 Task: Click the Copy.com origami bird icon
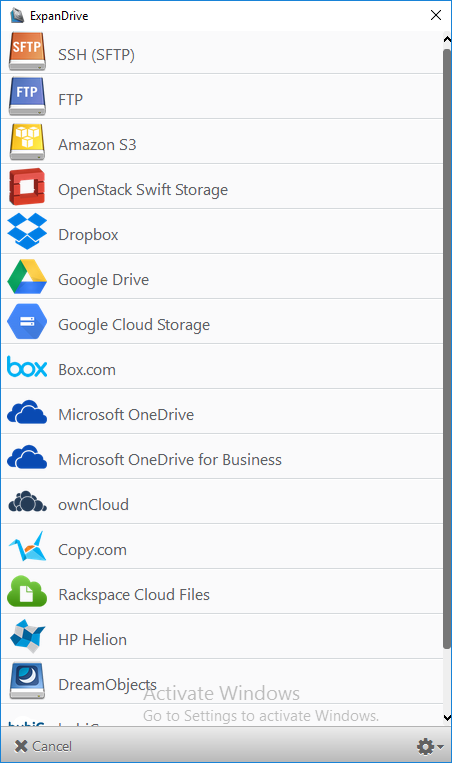pyautogui.click(x=27, y=546)
